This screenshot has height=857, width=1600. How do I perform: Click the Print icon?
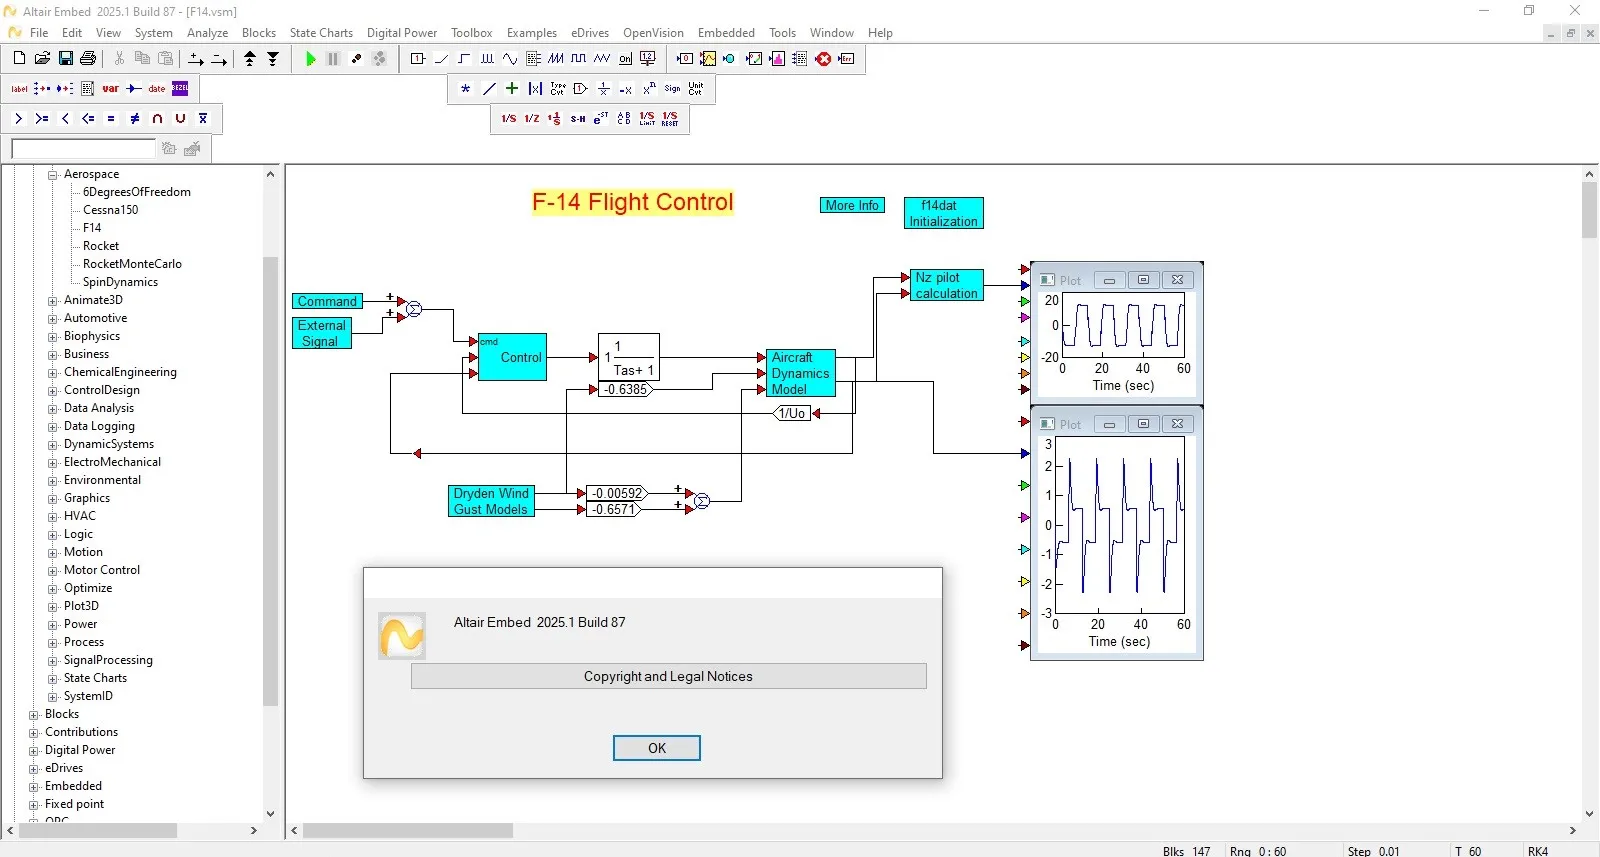click(x=88, y=59)
